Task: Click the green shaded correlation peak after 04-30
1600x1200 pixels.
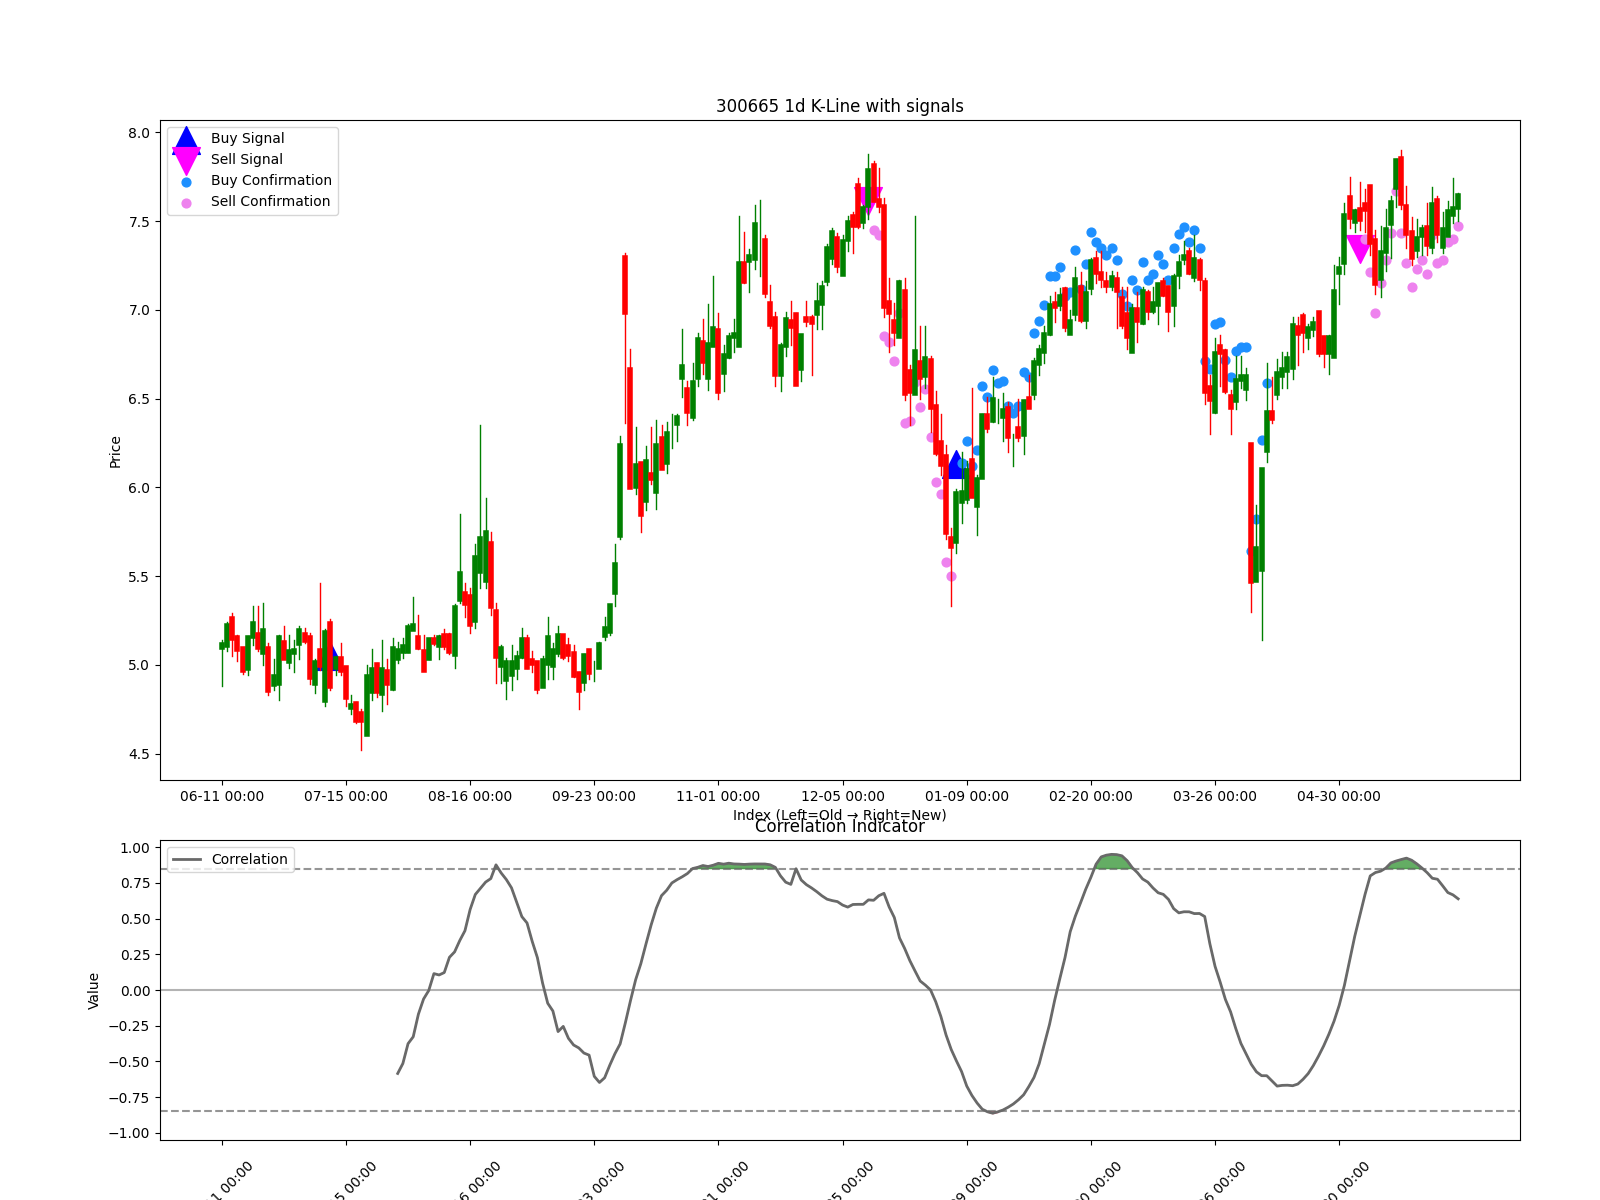Action: [1404, 864]
